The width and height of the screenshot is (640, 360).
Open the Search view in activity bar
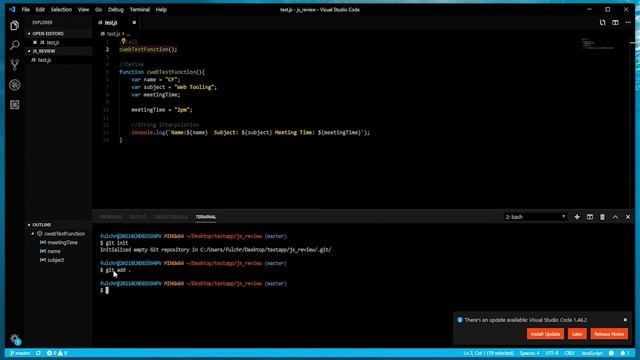(x=15, y=45)
